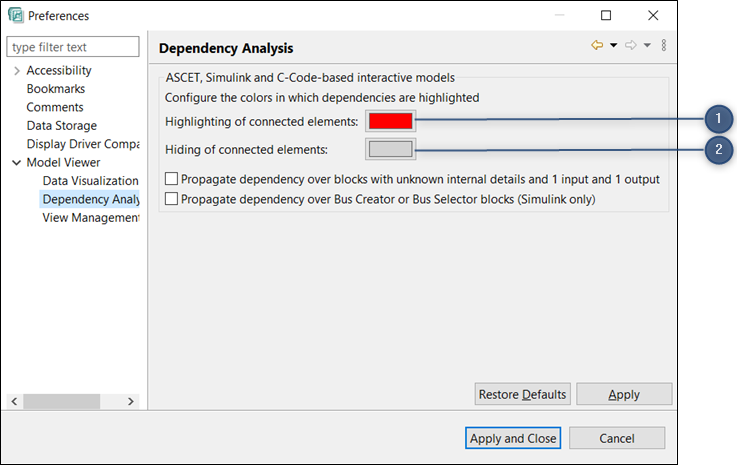Pick the gray hiding color swatch

point(389,150)
